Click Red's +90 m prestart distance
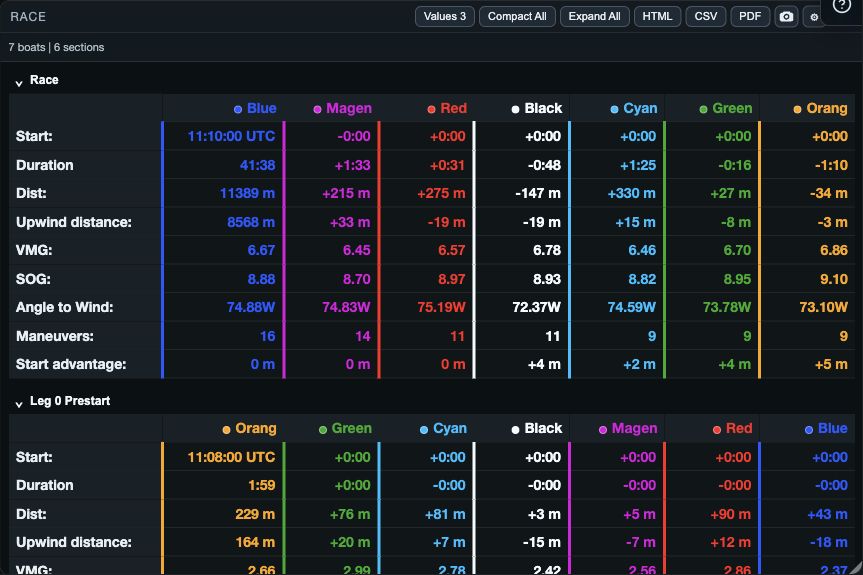Screen dimensions: 863x575 (730, 514)
